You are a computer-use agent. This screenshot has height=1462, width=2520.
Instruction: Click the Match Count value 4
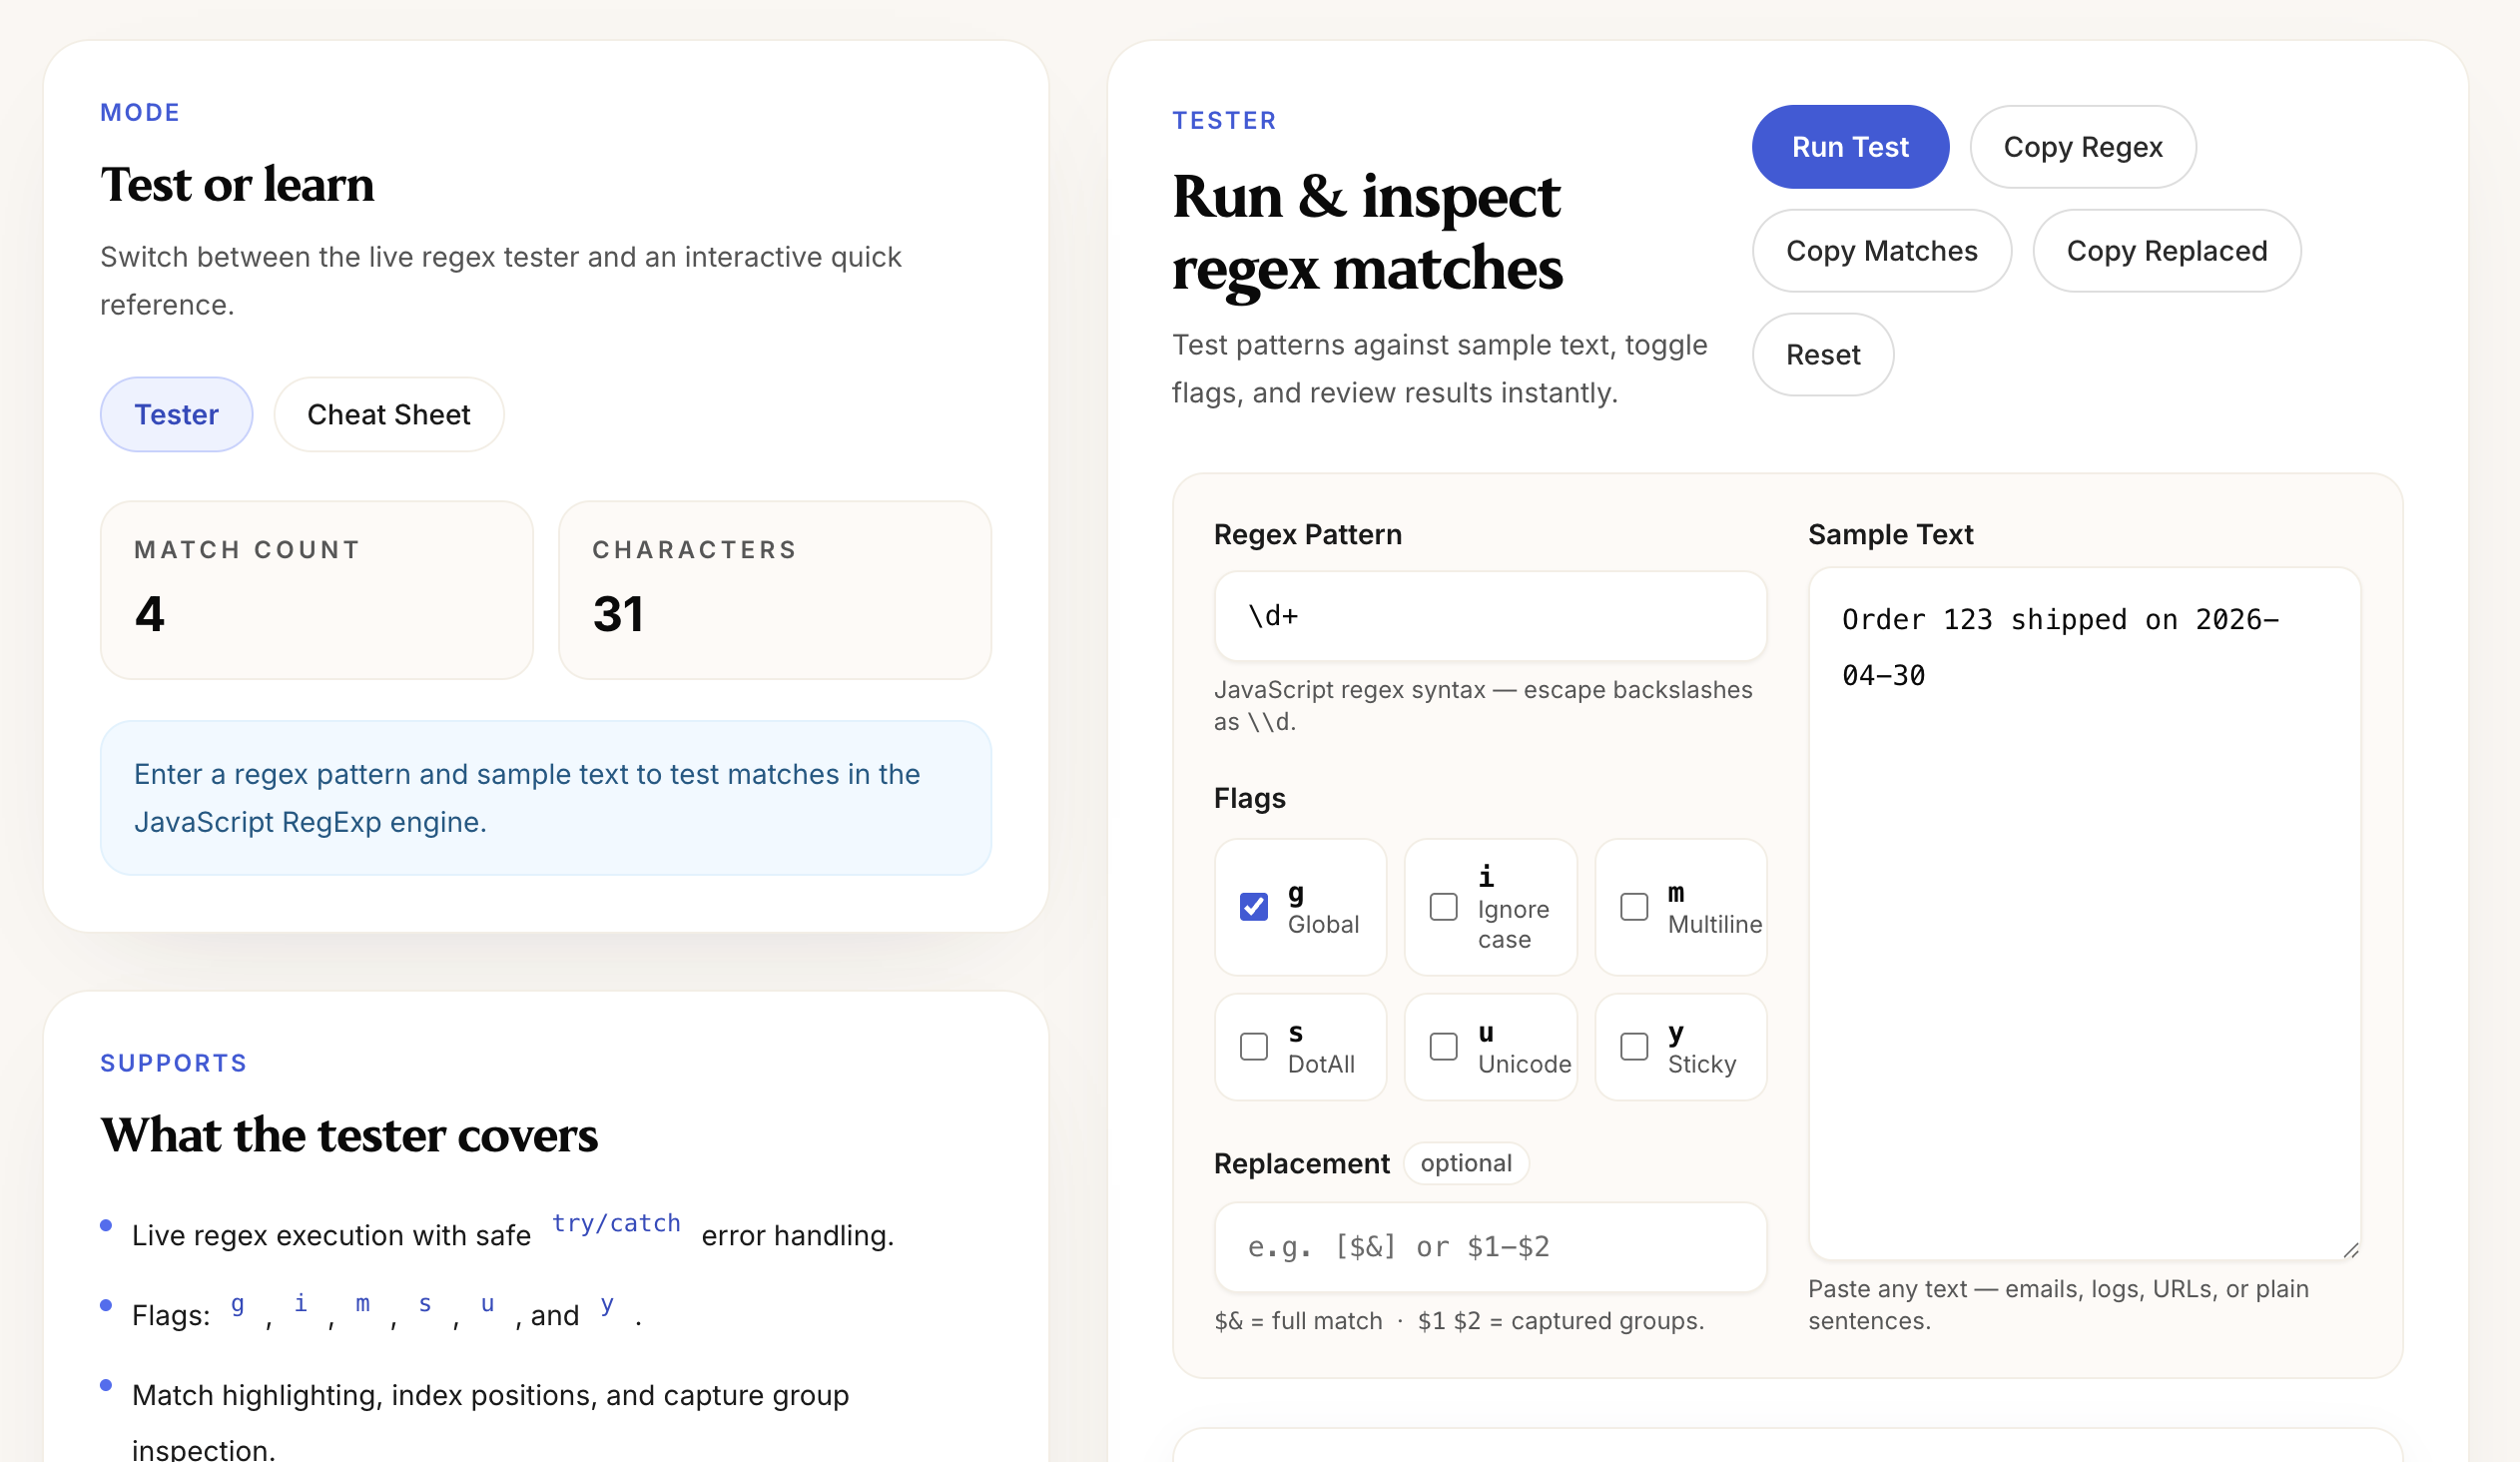150,613
